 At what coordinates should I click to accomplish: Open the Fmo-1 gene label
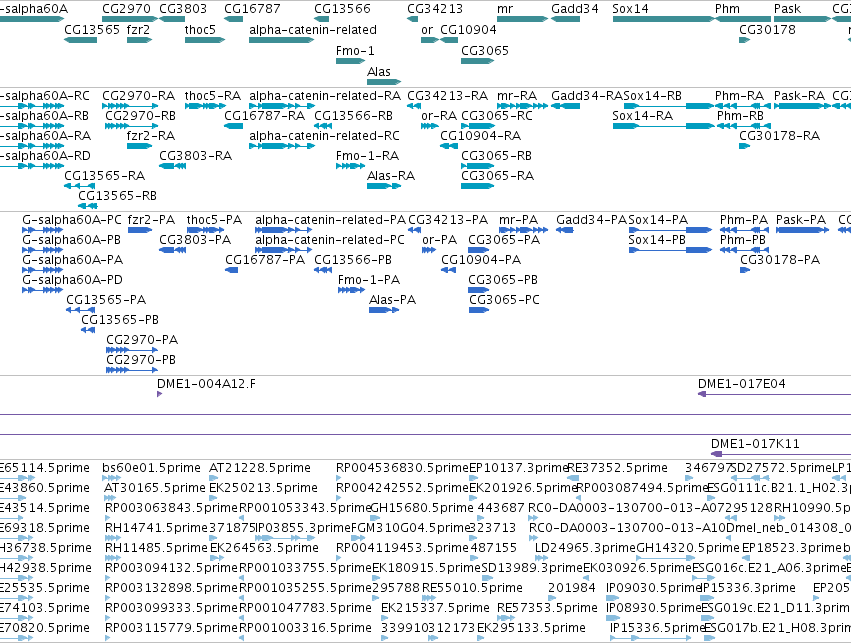click(x=355, y=50)
